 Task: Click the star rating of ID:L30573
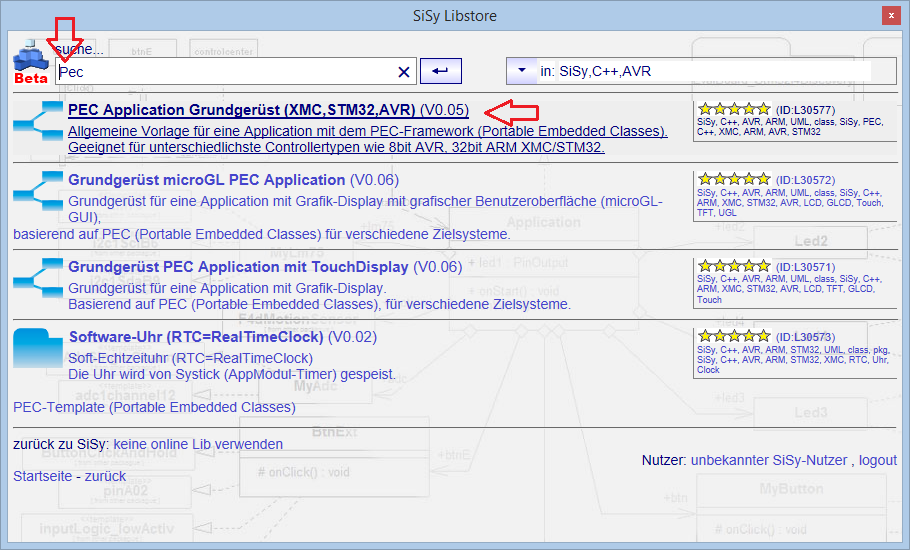click(734, 336)
